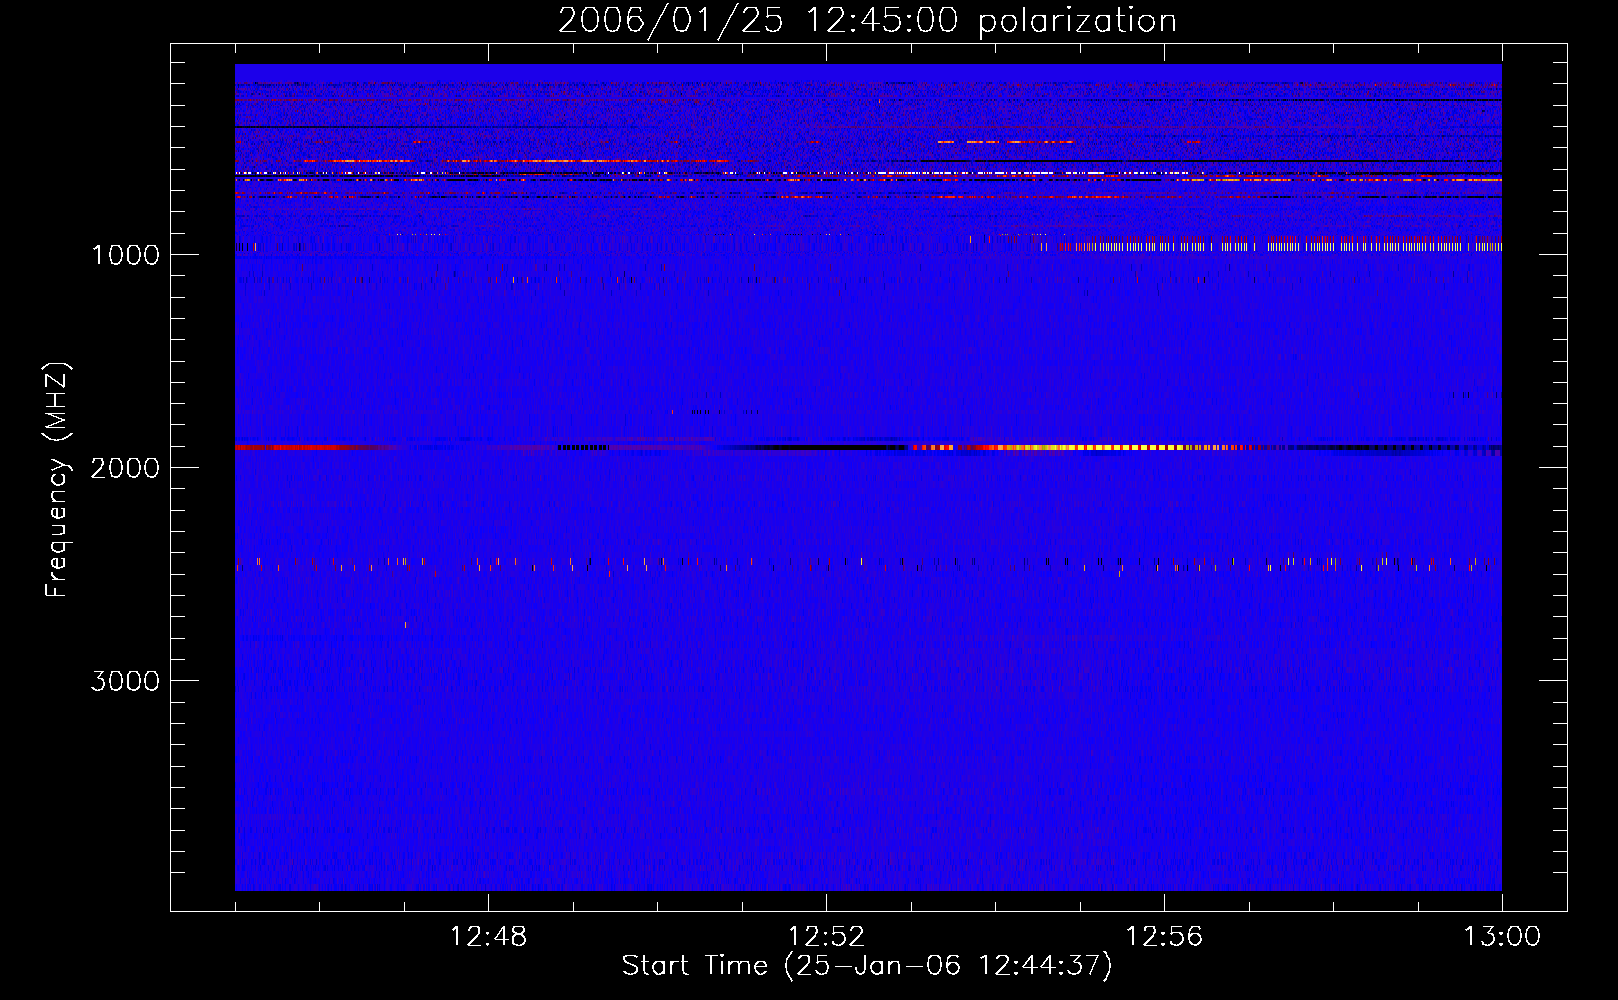
Task: Click the 'Frequency (MHZ)' axis title
Action: coord(57,480)
